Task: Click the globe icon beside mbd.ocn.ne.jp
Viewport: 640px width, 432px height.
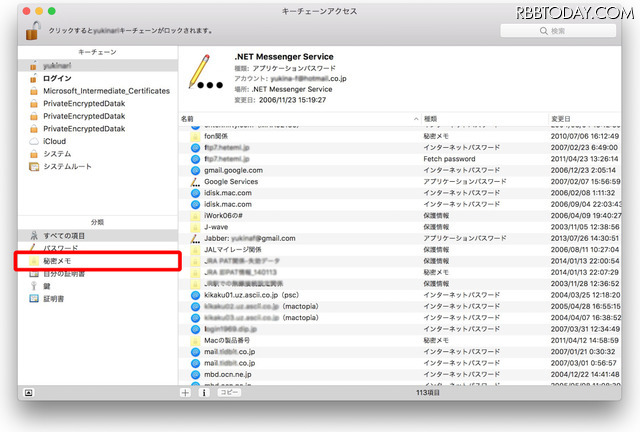Action: 196,374
